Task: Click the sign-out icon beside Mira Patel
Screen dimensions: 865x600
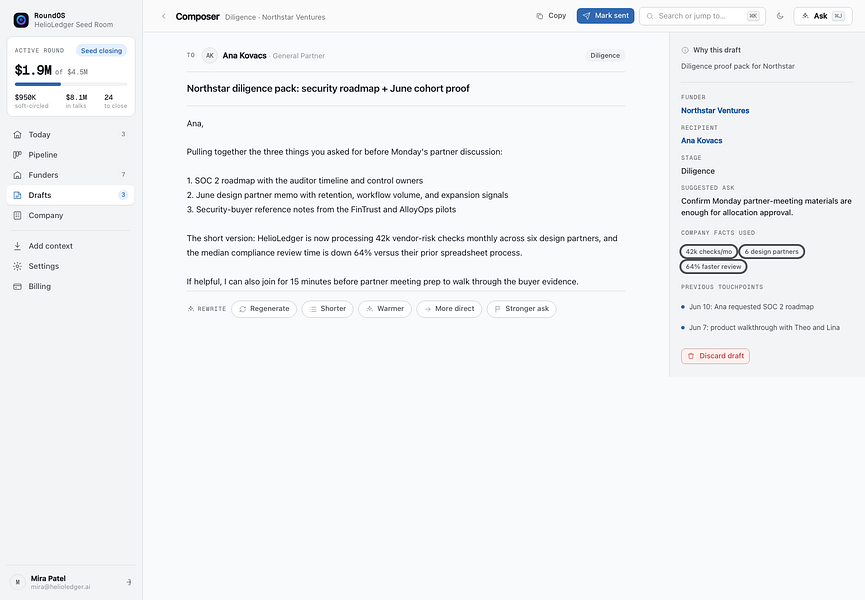Action: coord(129,582)
